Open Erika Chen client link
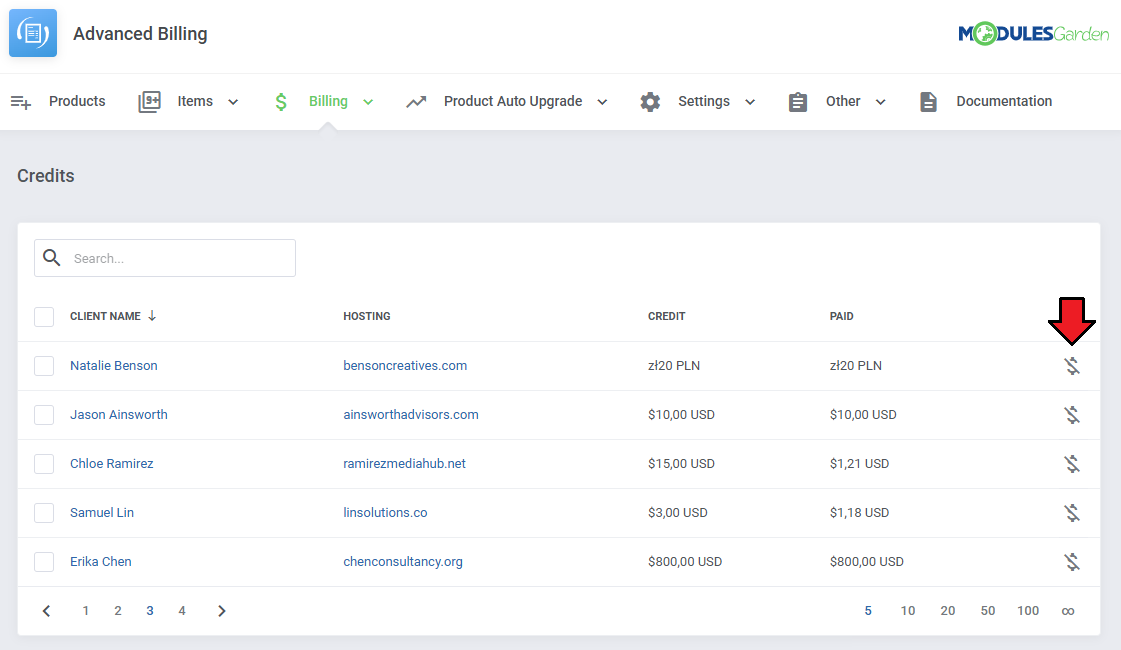The height and width of the screenshot is (650, 1121). [101, 561]
